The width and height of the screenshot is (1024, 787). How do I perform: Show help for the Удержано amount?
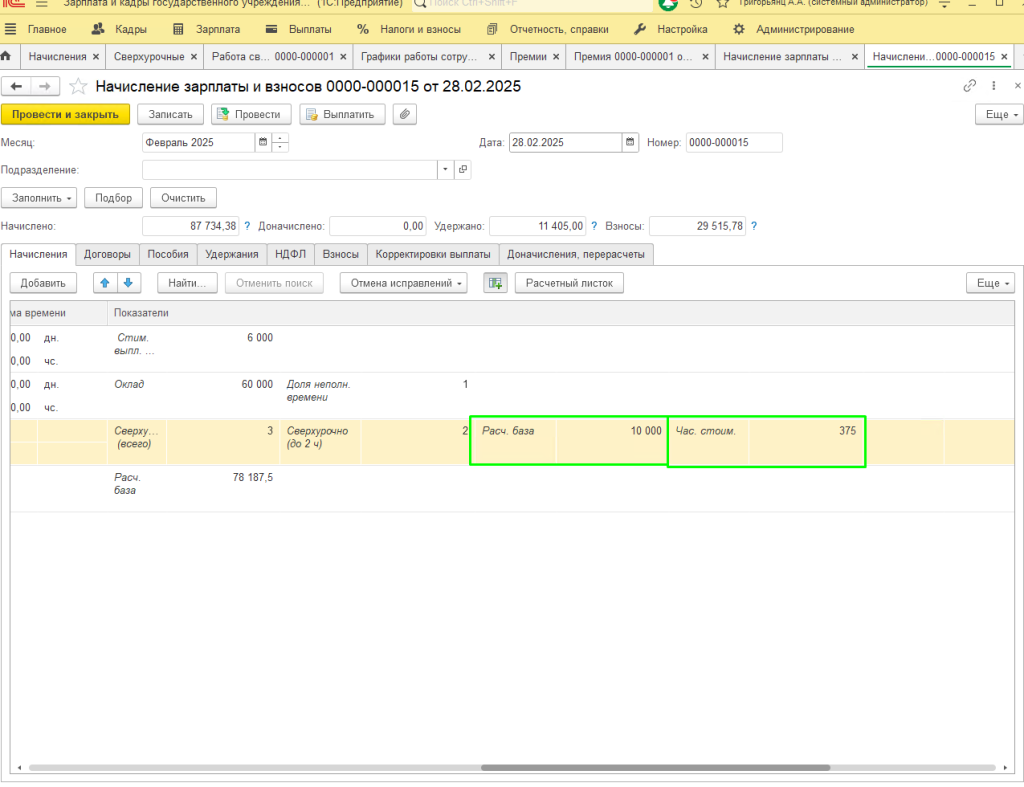point(594,226)
